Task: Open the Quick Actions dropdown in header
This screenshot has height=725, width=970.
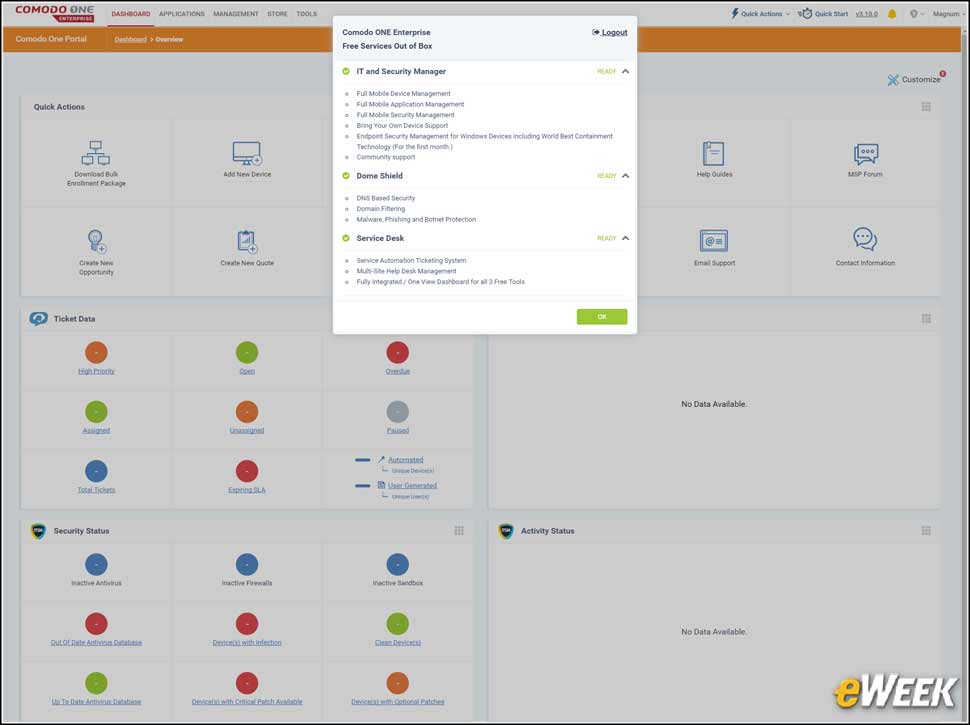Action: 760,14
